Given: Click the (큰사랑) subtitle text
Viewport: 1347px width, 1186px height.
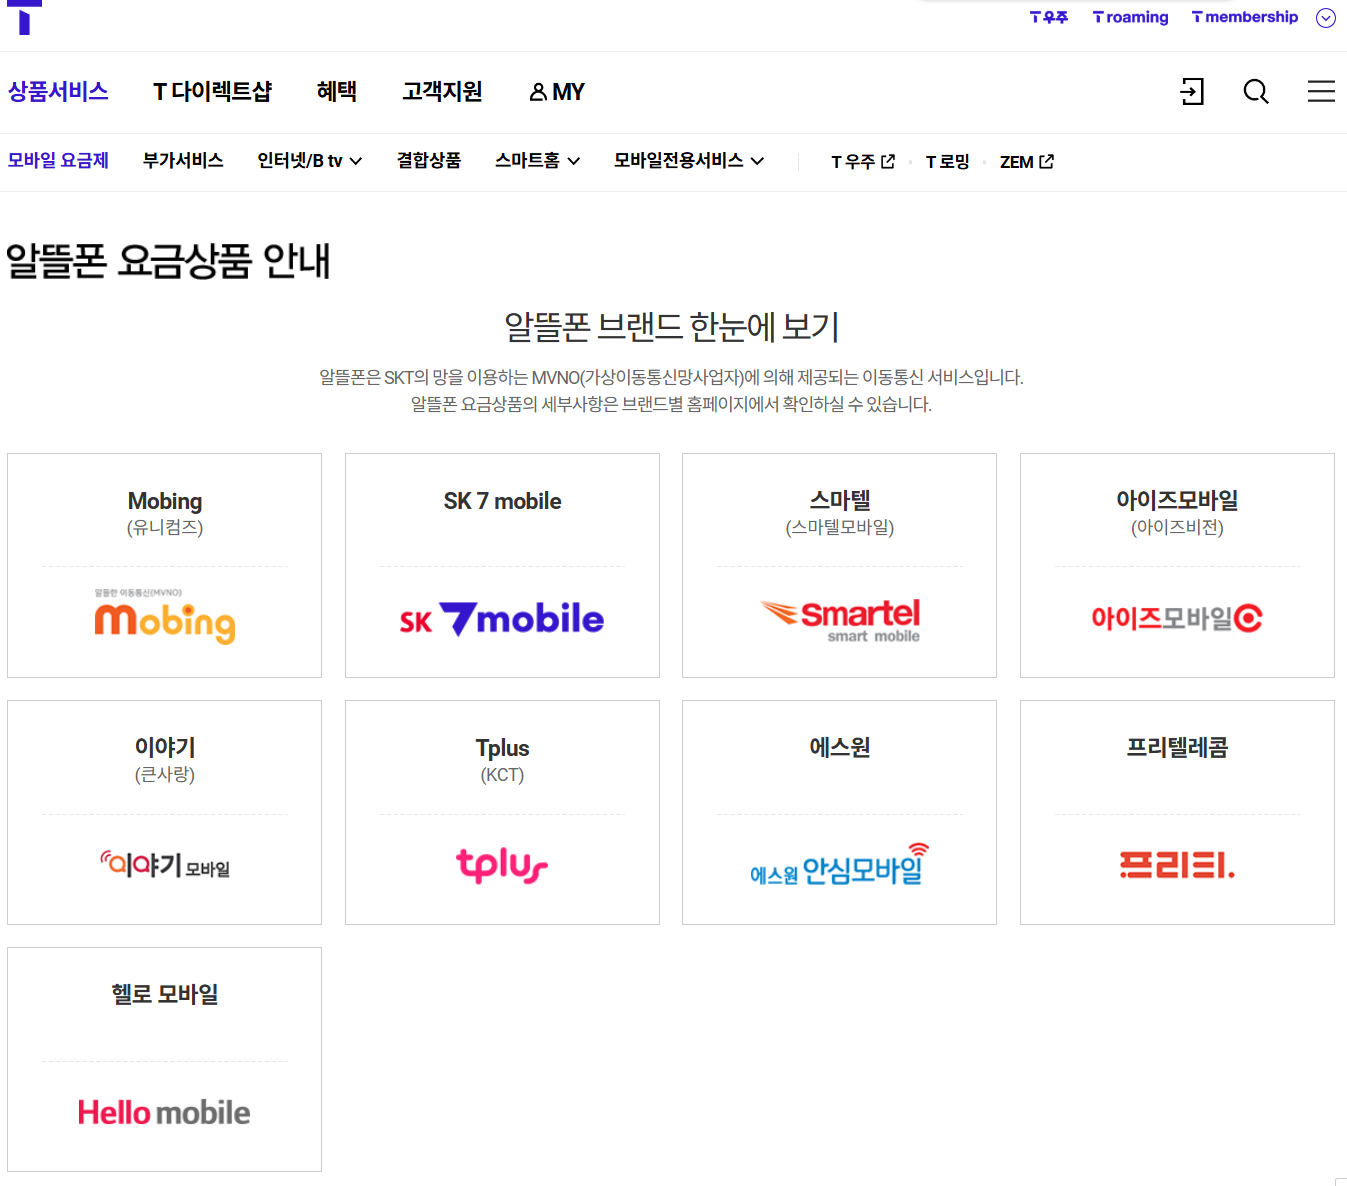Looking at the screenshot, I should [165, 775].
